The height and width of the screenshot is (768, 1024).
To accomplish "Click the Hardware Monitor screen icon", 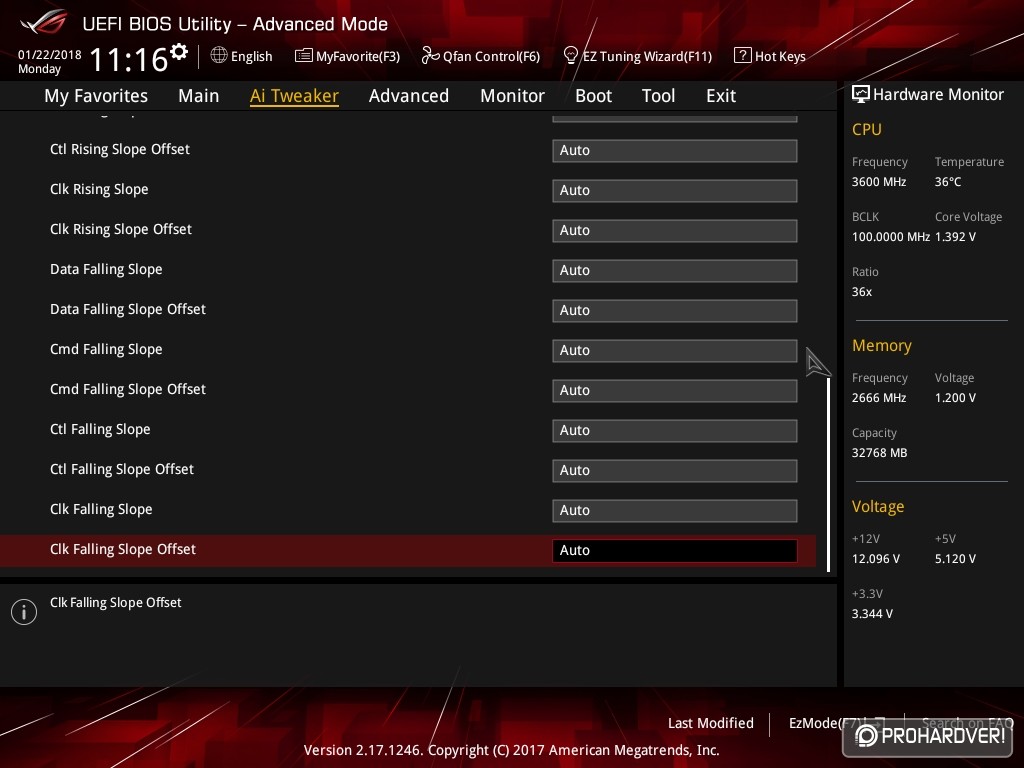I will (x=861, y=94).
